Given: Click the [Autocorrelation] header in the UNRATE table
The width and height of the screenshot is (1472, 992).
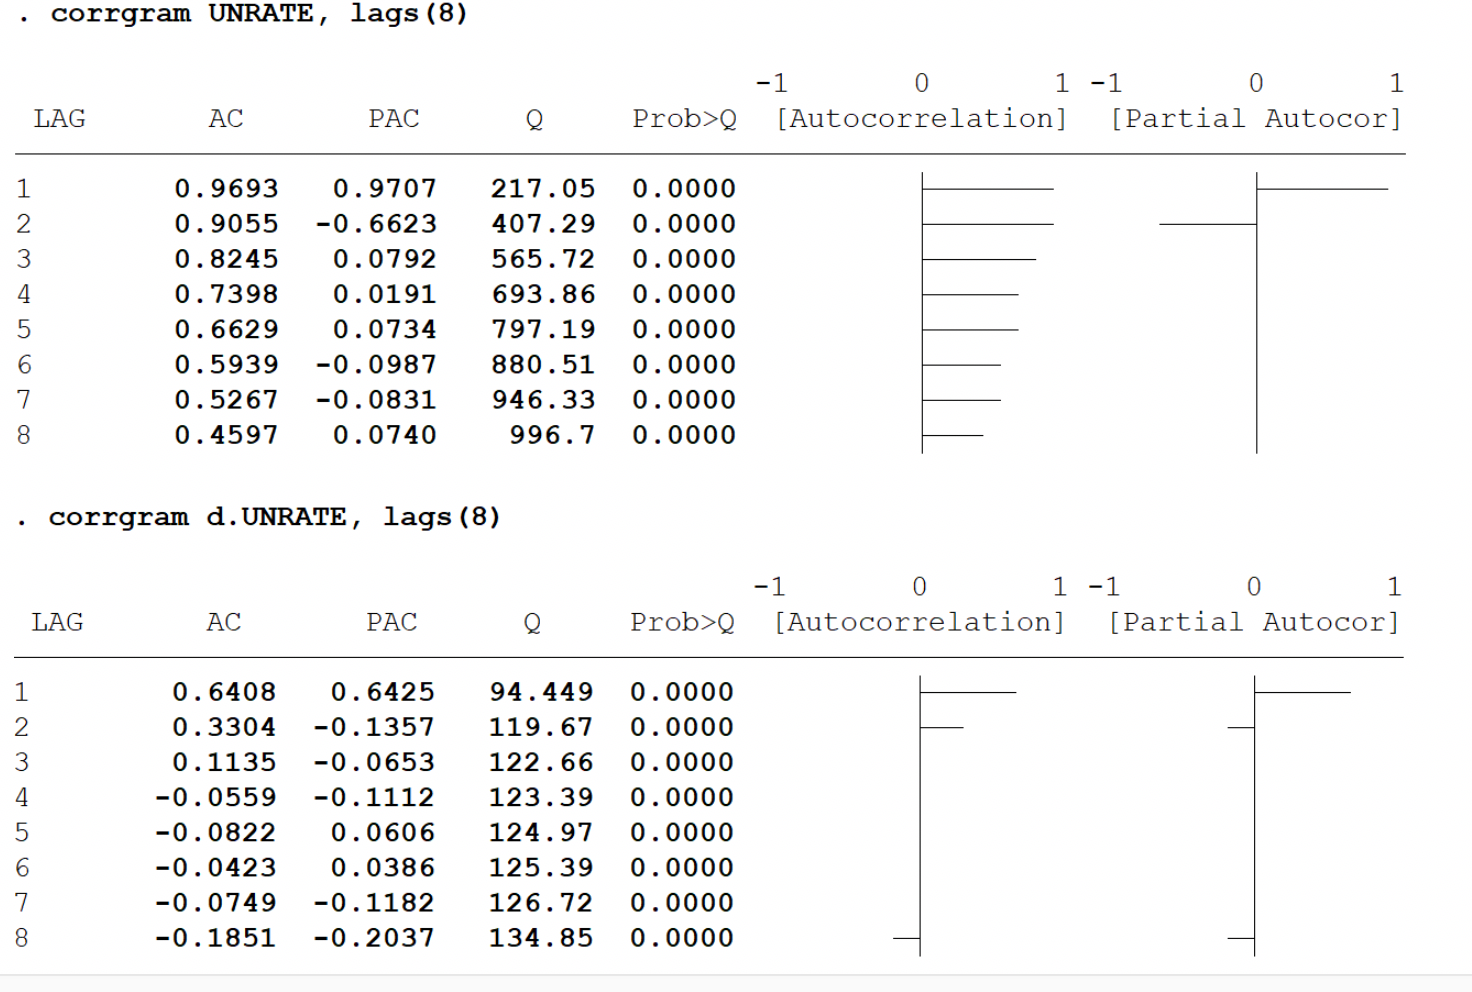Looking at the screenshot, I should point(922,119).
